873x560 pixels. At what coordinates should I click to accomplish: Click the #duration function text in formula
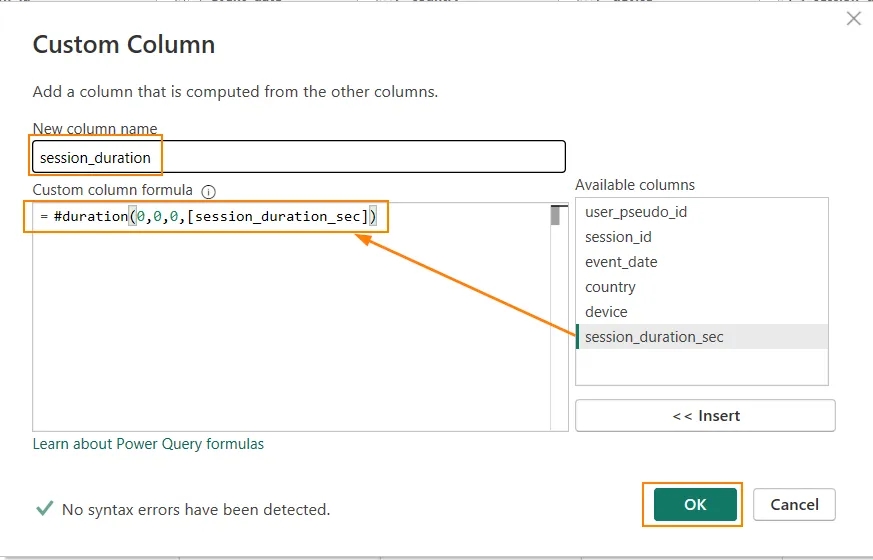coord(91,217)
